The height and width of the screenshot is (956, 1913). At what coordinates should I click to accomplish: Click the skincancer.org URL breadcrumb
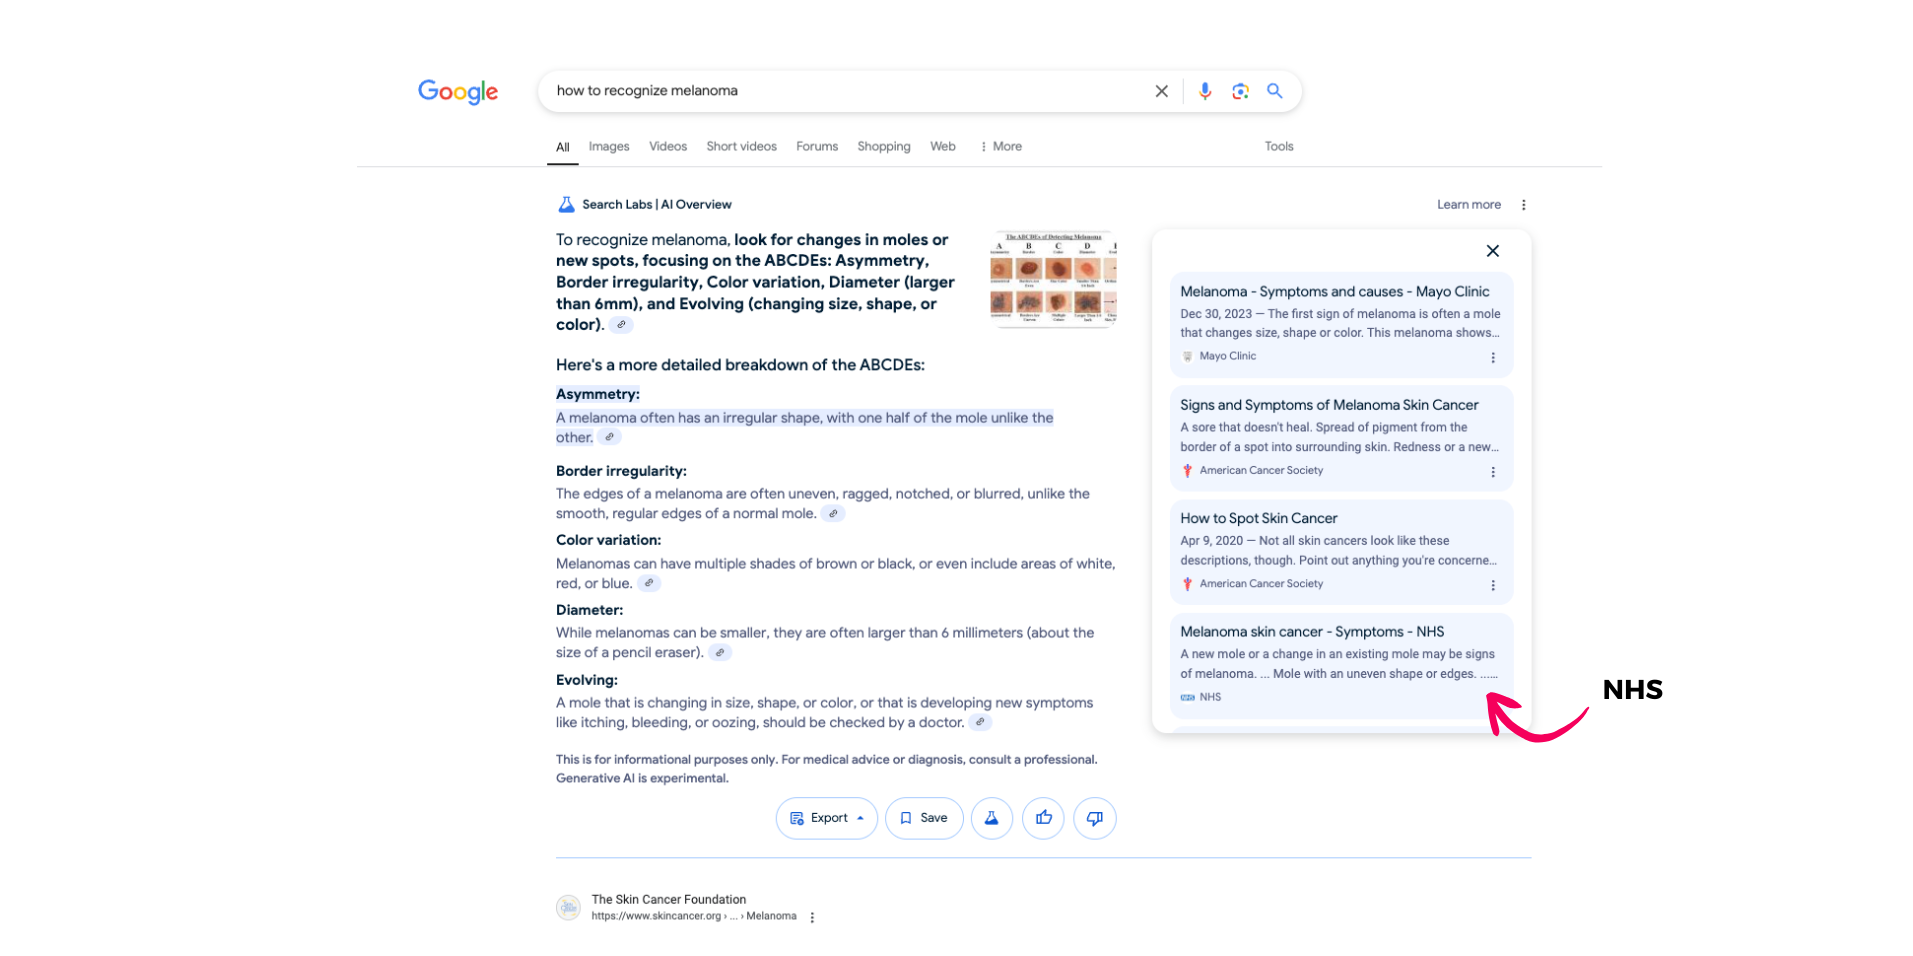[694, 916]
